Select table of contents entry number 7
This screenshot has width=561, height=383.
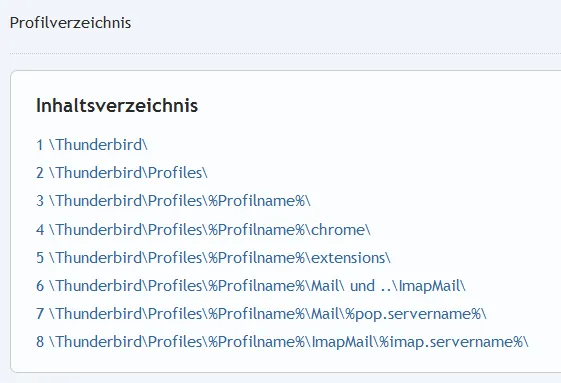tap(261, 314)
